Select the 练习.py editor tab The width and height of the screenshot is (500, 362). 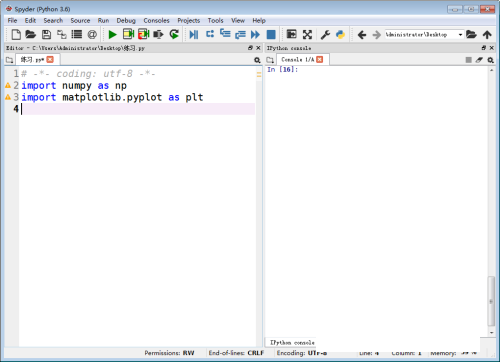32,60
